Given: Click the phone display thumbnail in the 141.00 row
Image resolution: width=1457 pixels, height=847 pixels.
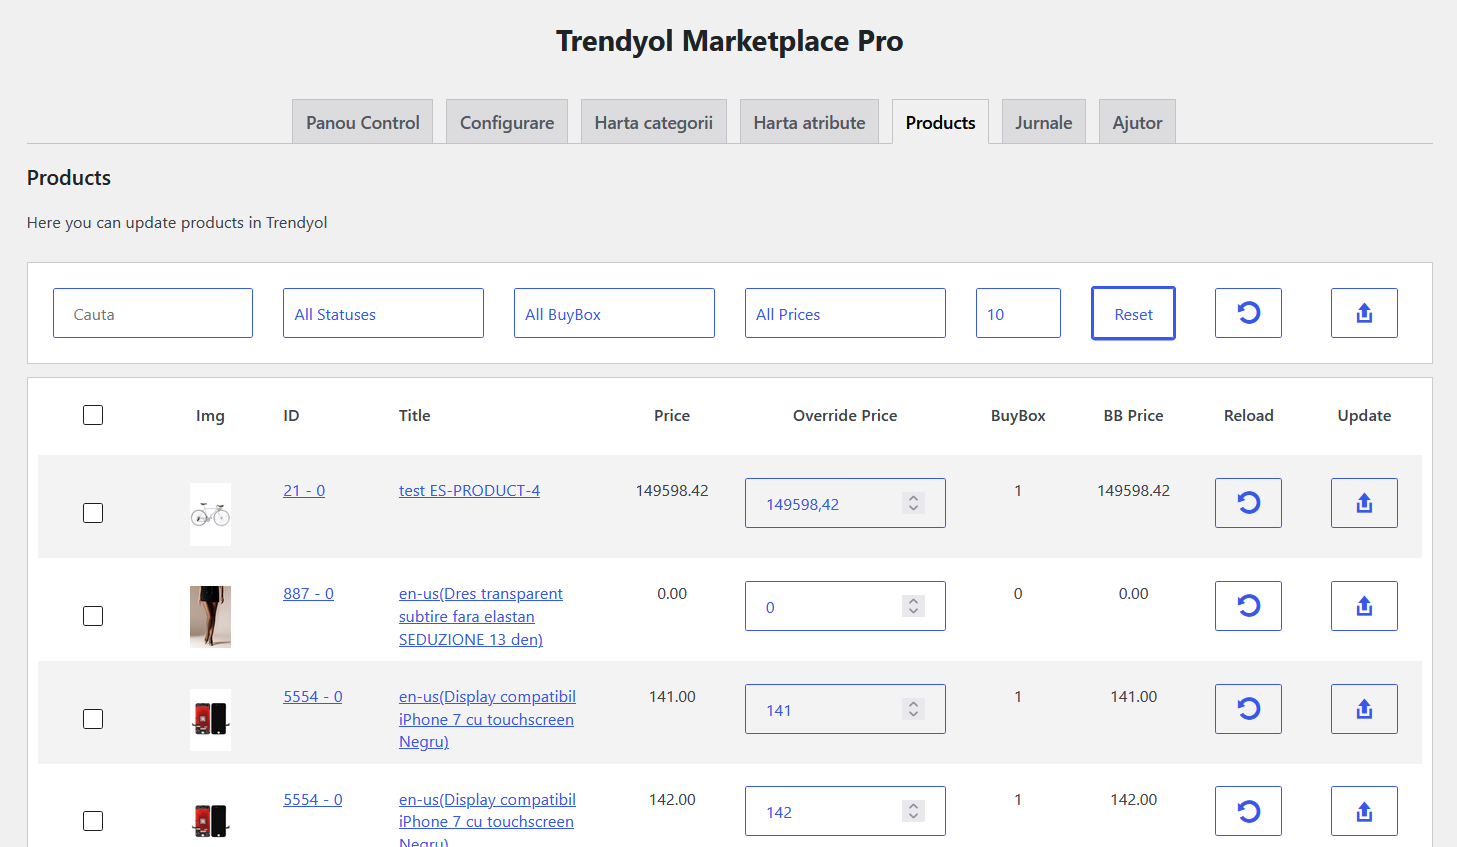Looking at the screenshot, I should coord(210,720).
